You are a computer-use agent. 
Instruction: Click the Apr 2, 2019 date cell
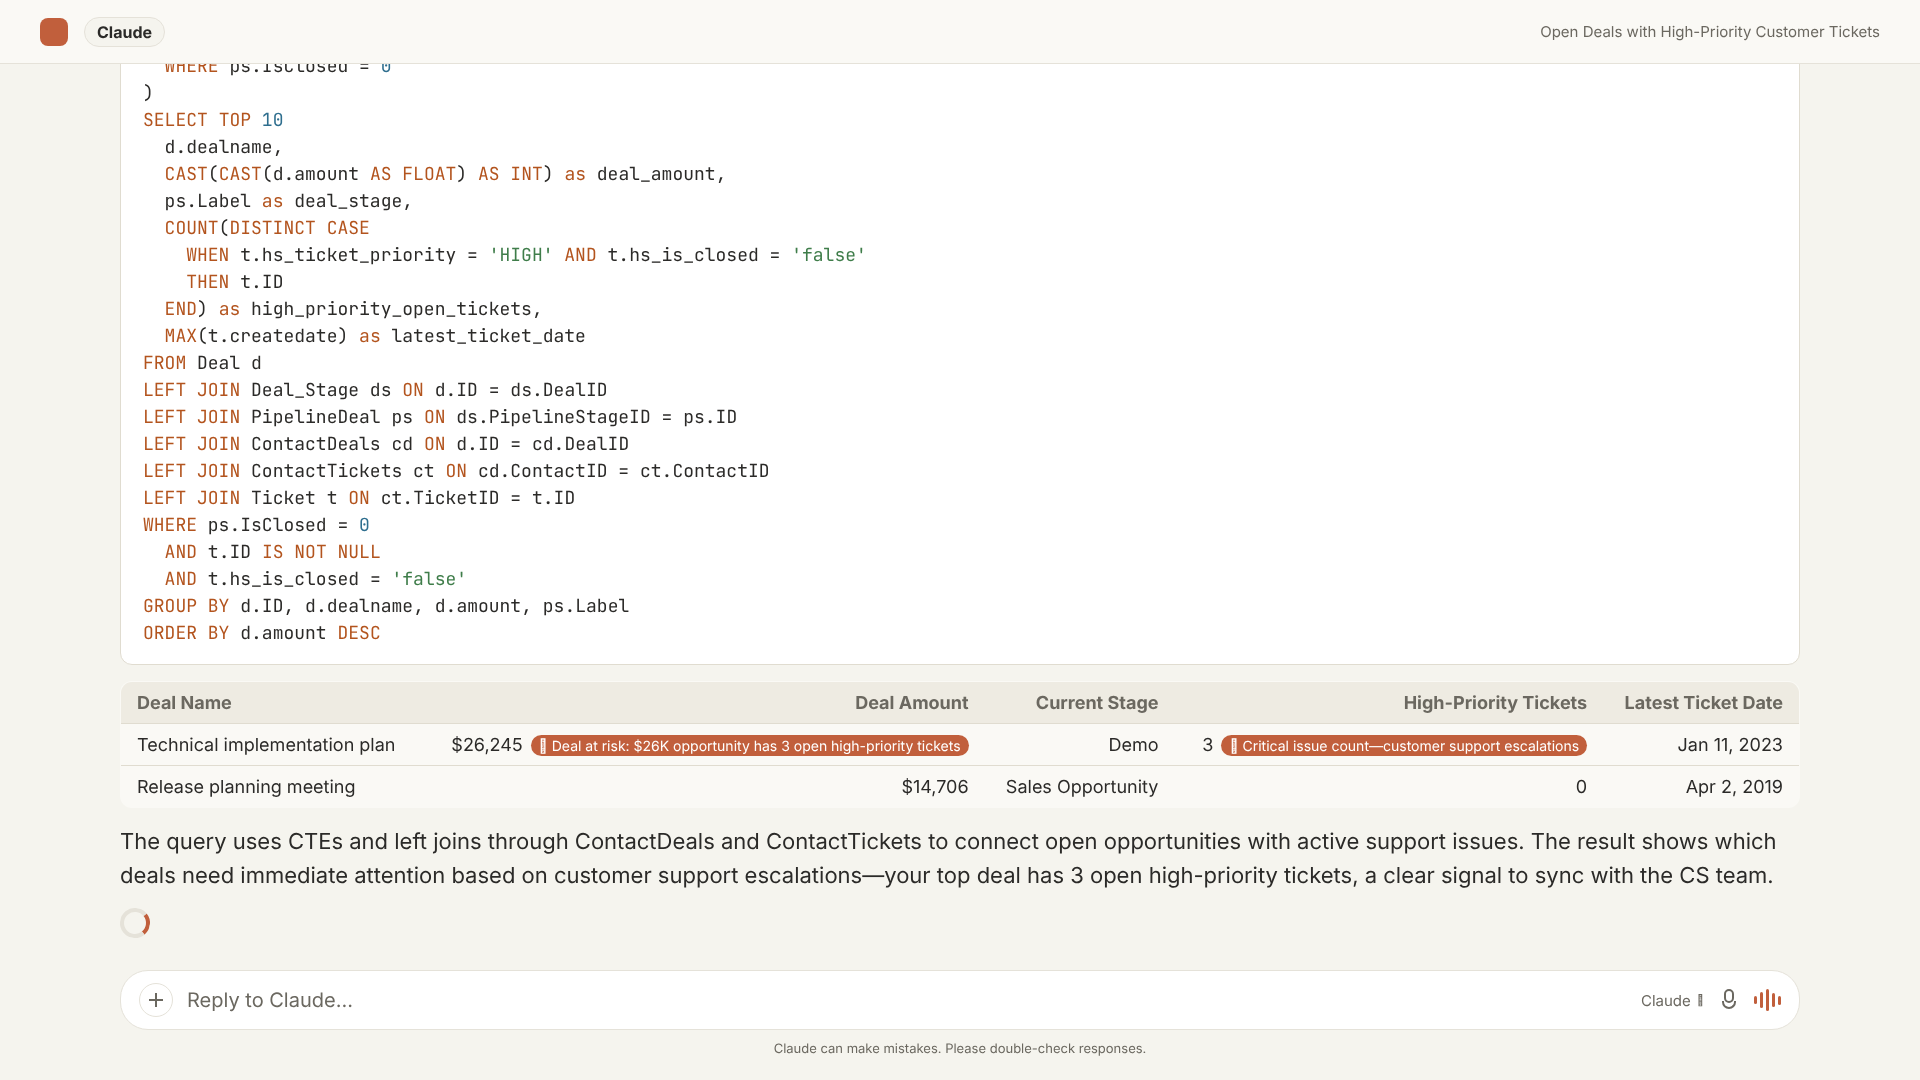1734,787
